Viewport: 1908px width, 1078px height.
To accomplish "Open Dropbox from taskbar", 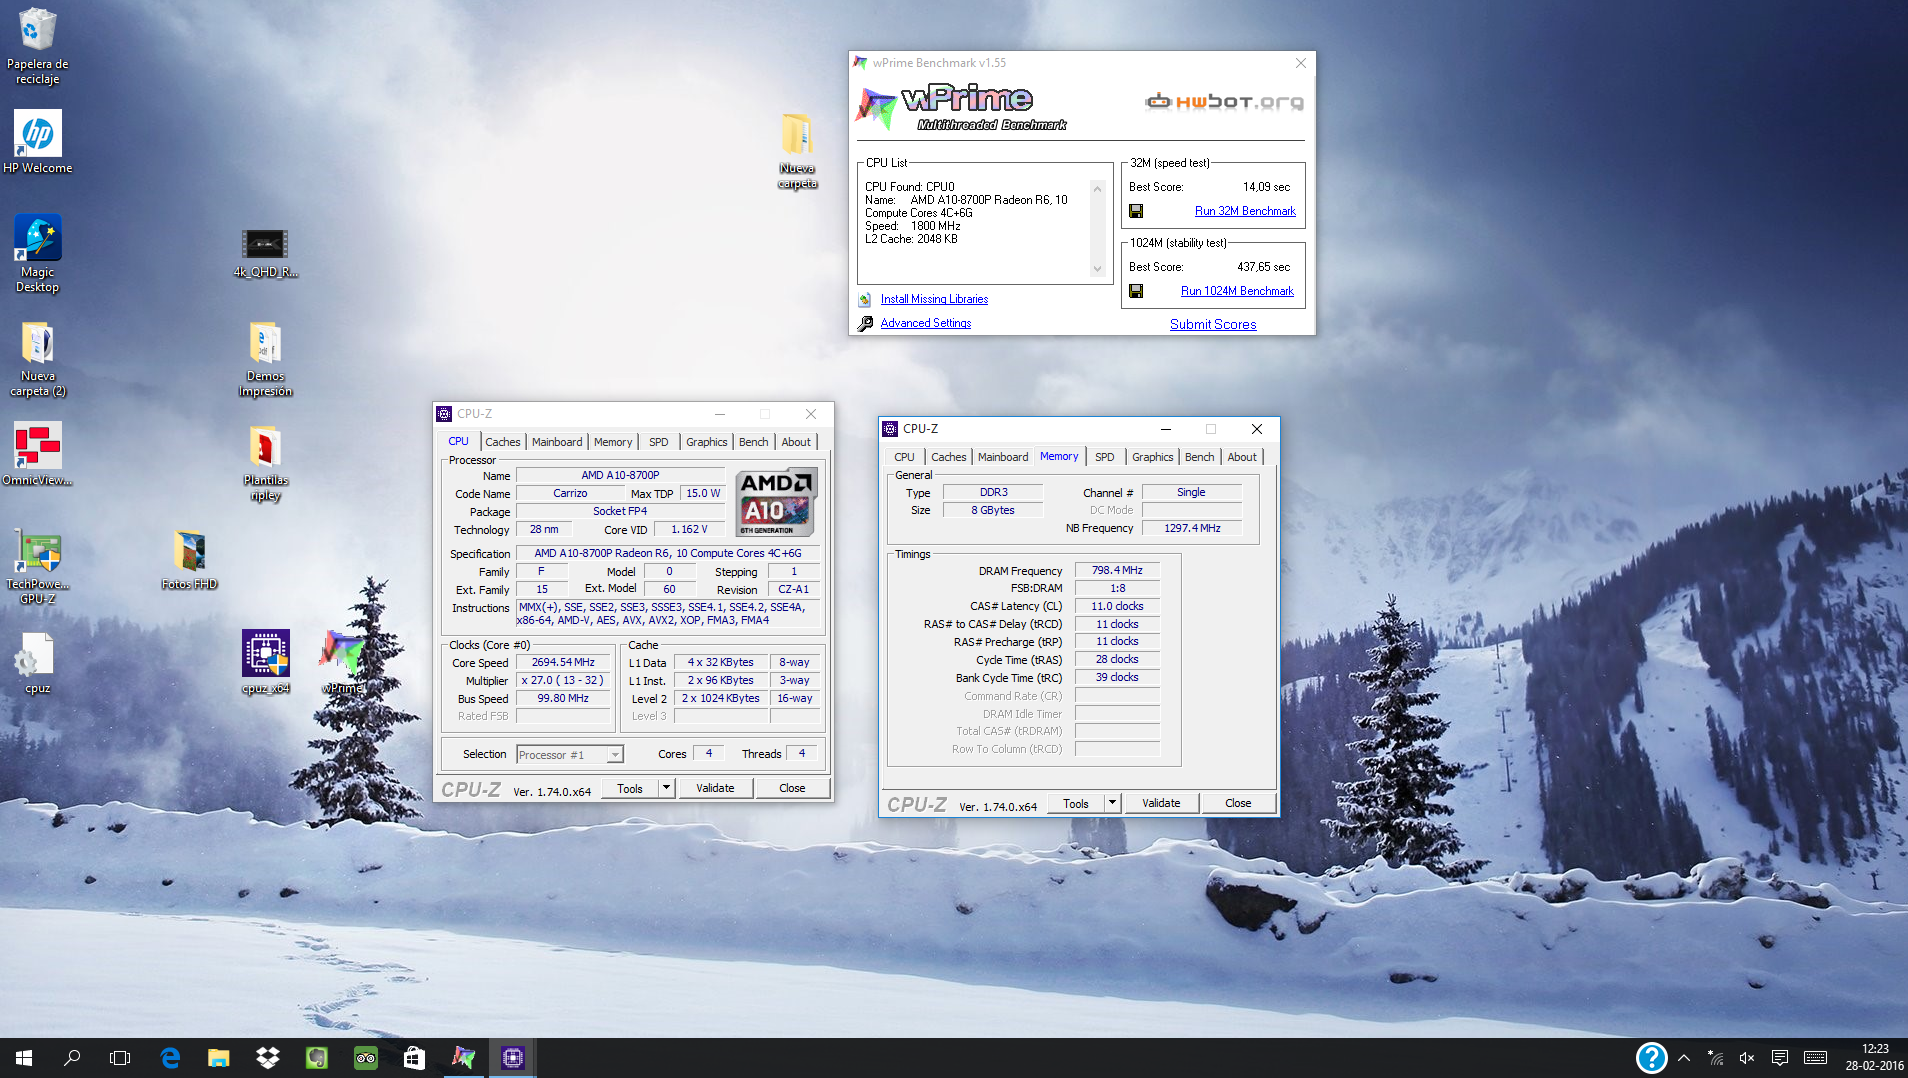I will pos(267,1058).
